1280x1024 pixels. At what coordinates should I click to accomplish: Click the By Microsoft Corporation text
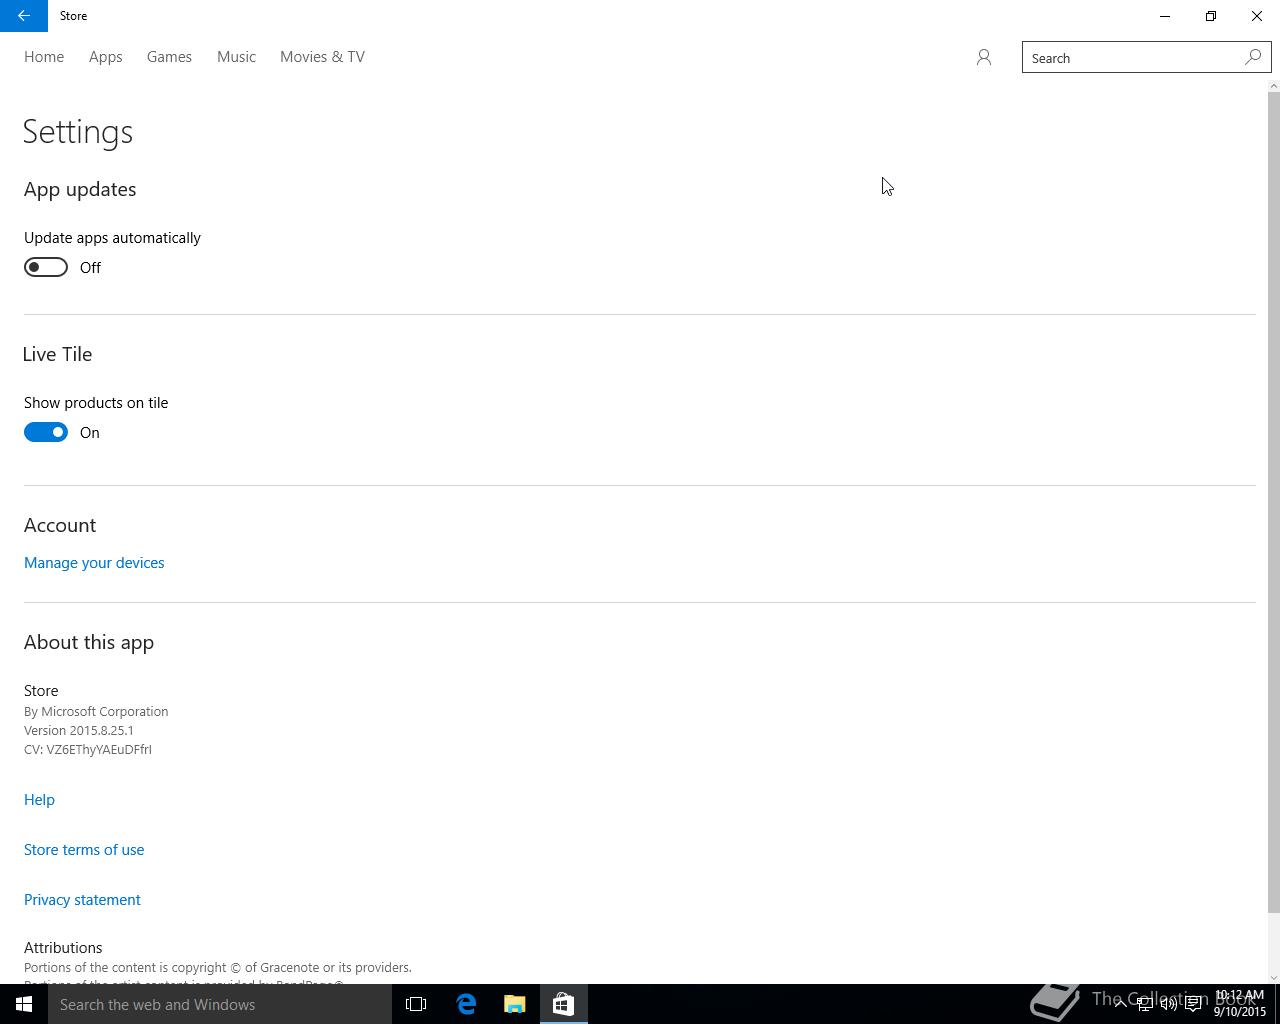(x=96, y=712)
